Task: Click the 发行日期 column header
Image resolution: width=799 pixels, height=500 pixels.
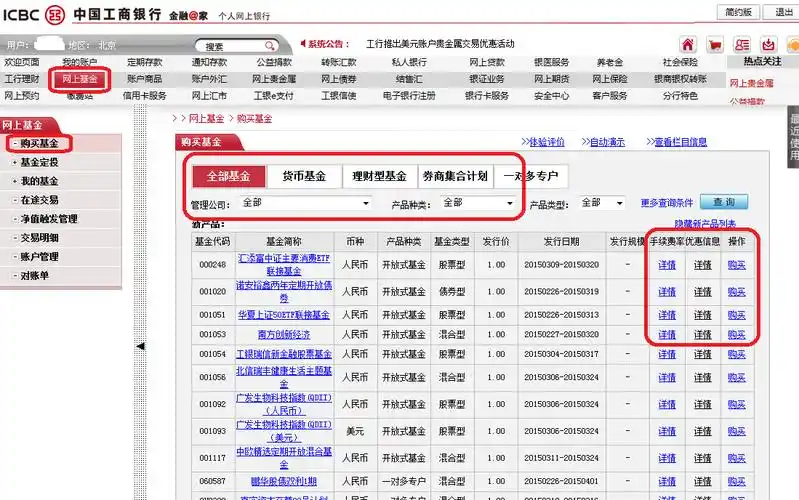Action: [562, 242]
